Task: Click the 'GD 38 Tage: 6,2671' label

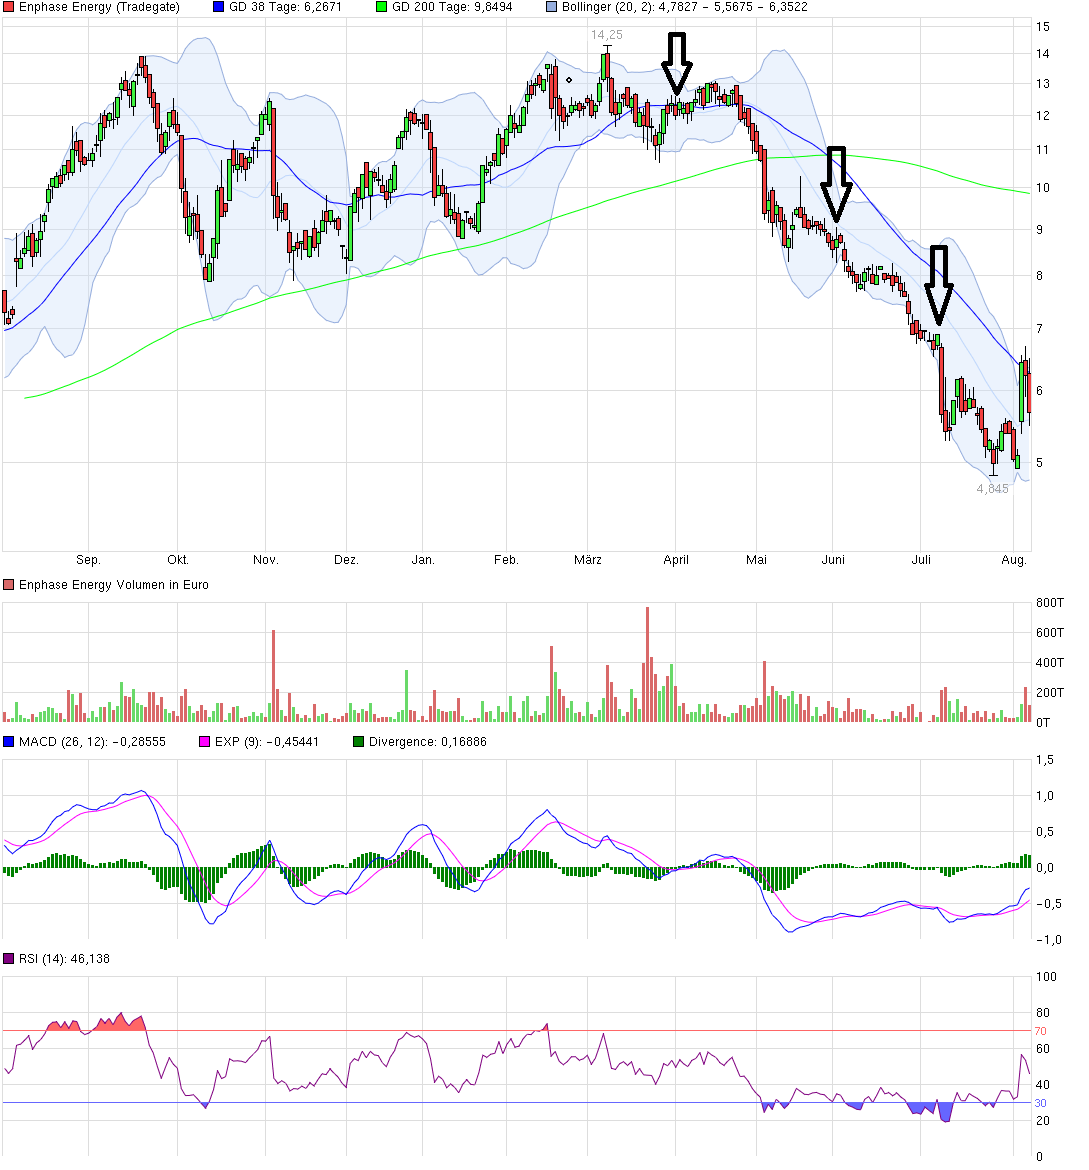Action: (285, 7)
